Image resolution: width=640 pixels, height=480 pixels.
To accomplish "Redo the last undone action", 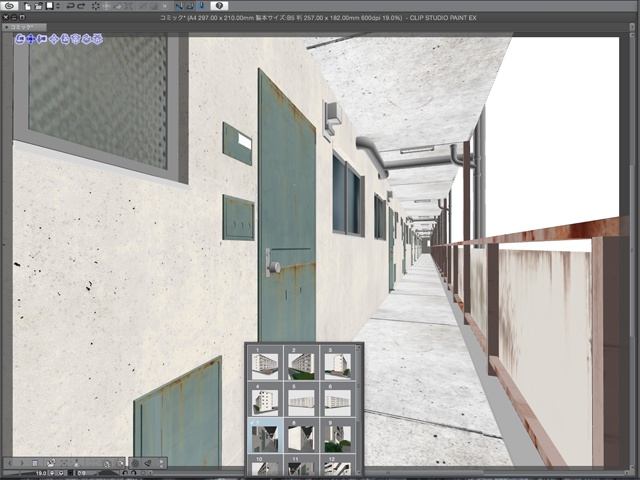I will click(x=81, y=6).
